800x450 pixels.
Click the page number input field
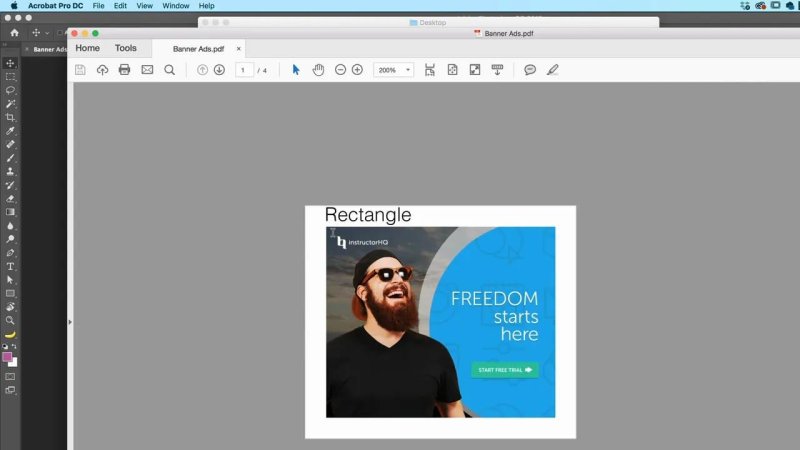click(244, 70)
